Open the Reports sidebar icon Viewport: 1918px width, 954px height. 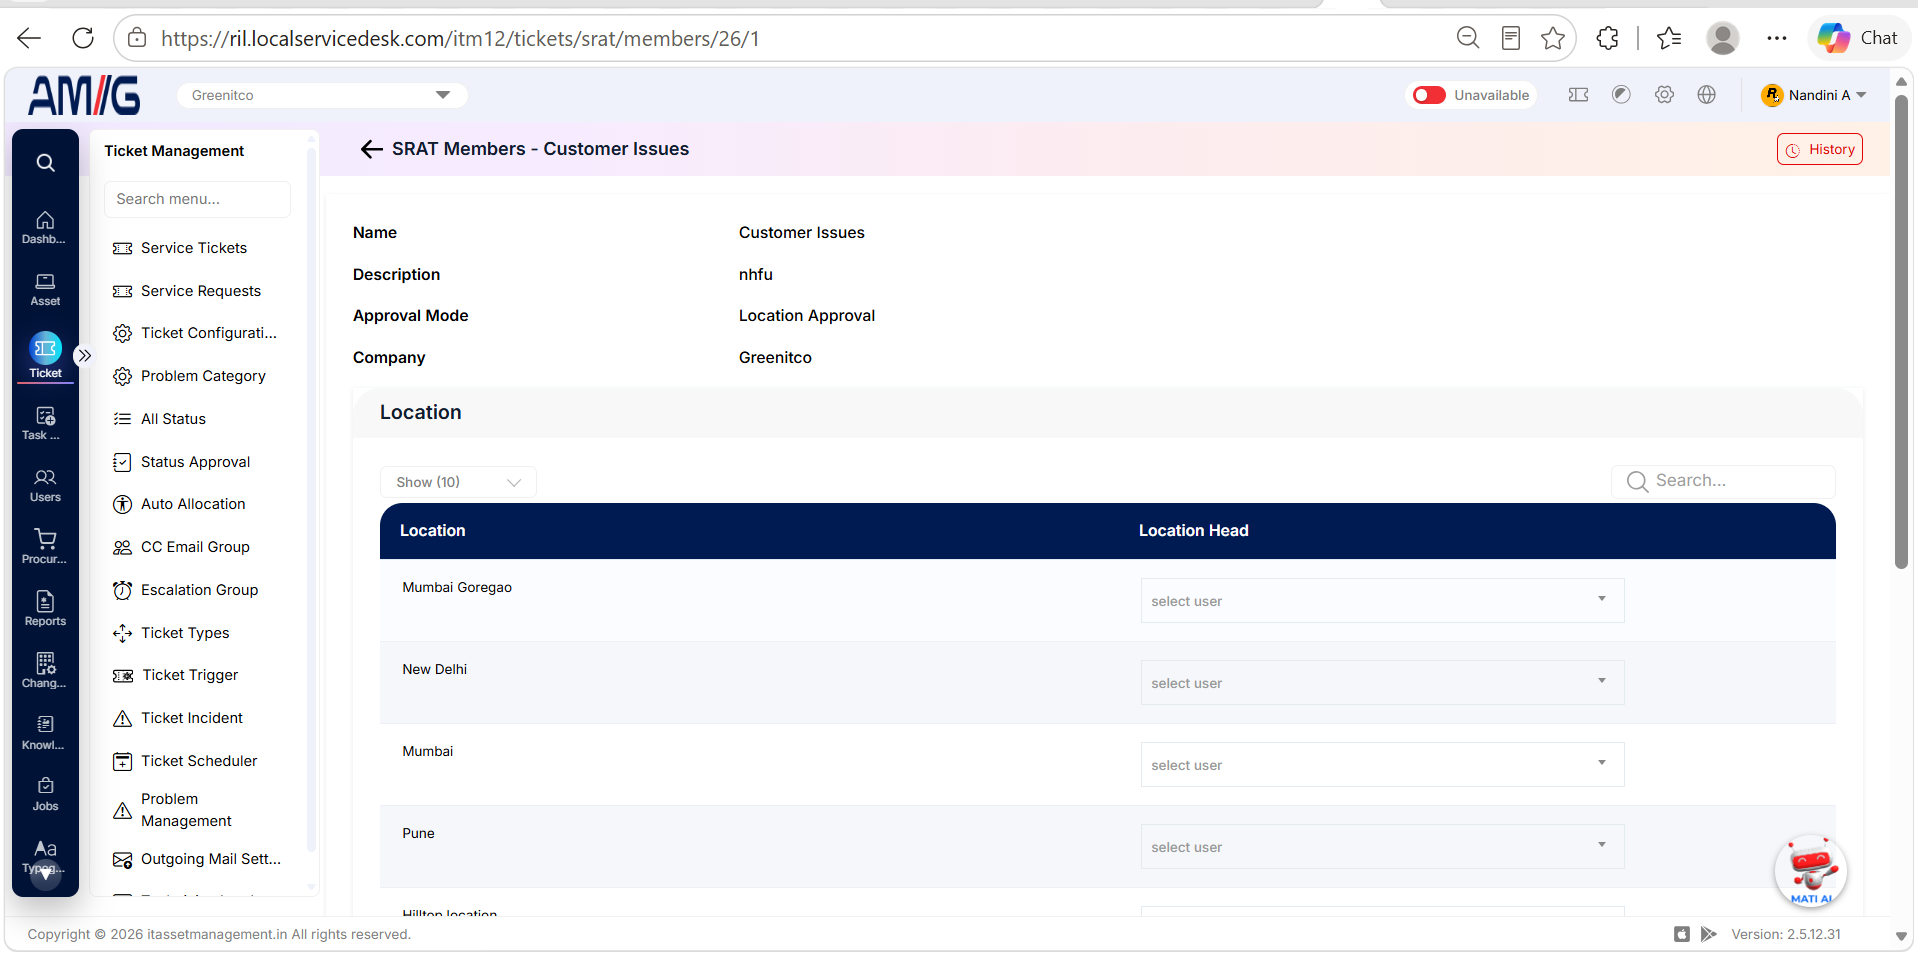tap(45, 609)
